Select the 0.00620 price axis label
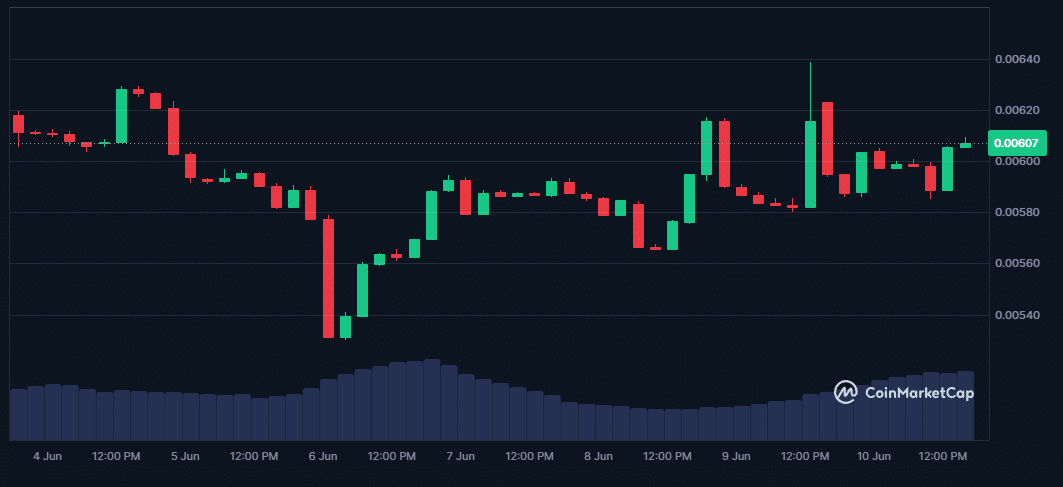 1015,110
